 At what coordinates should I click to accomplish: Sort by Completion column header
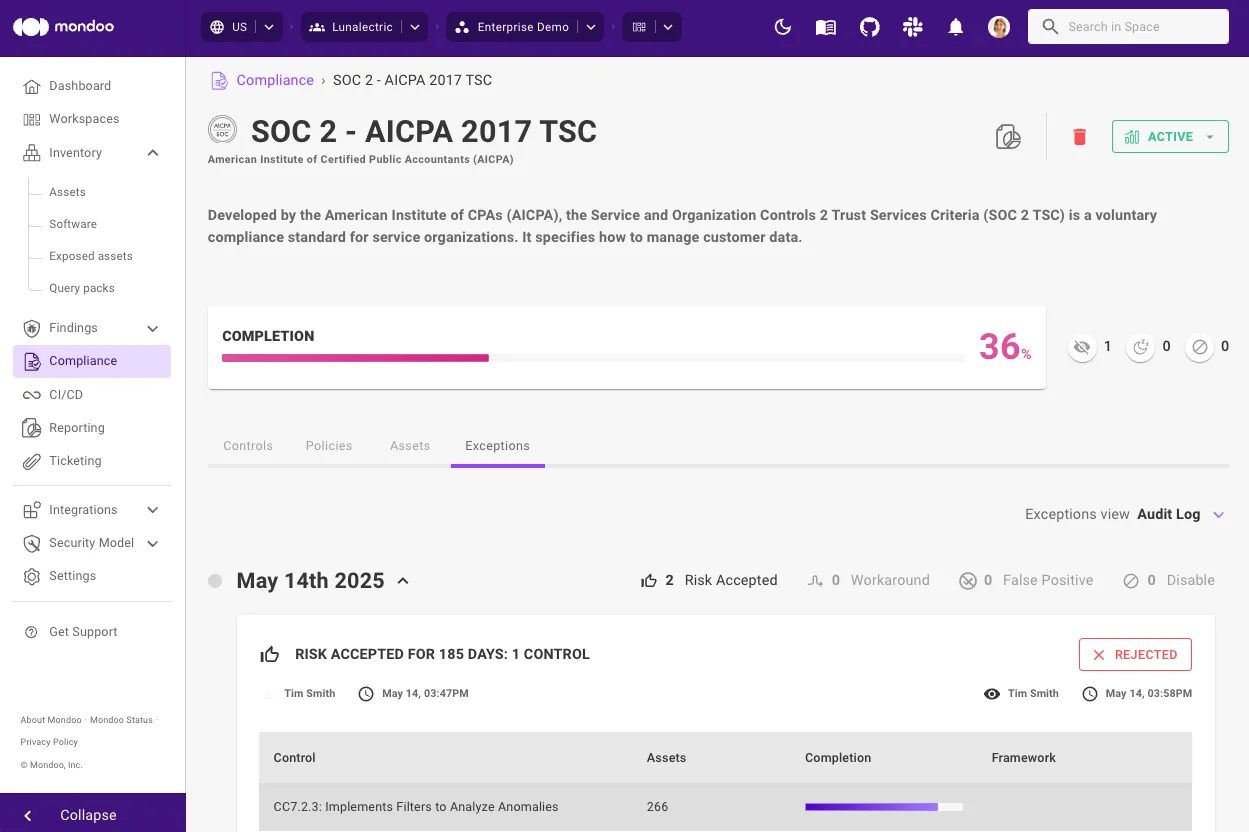838,758
